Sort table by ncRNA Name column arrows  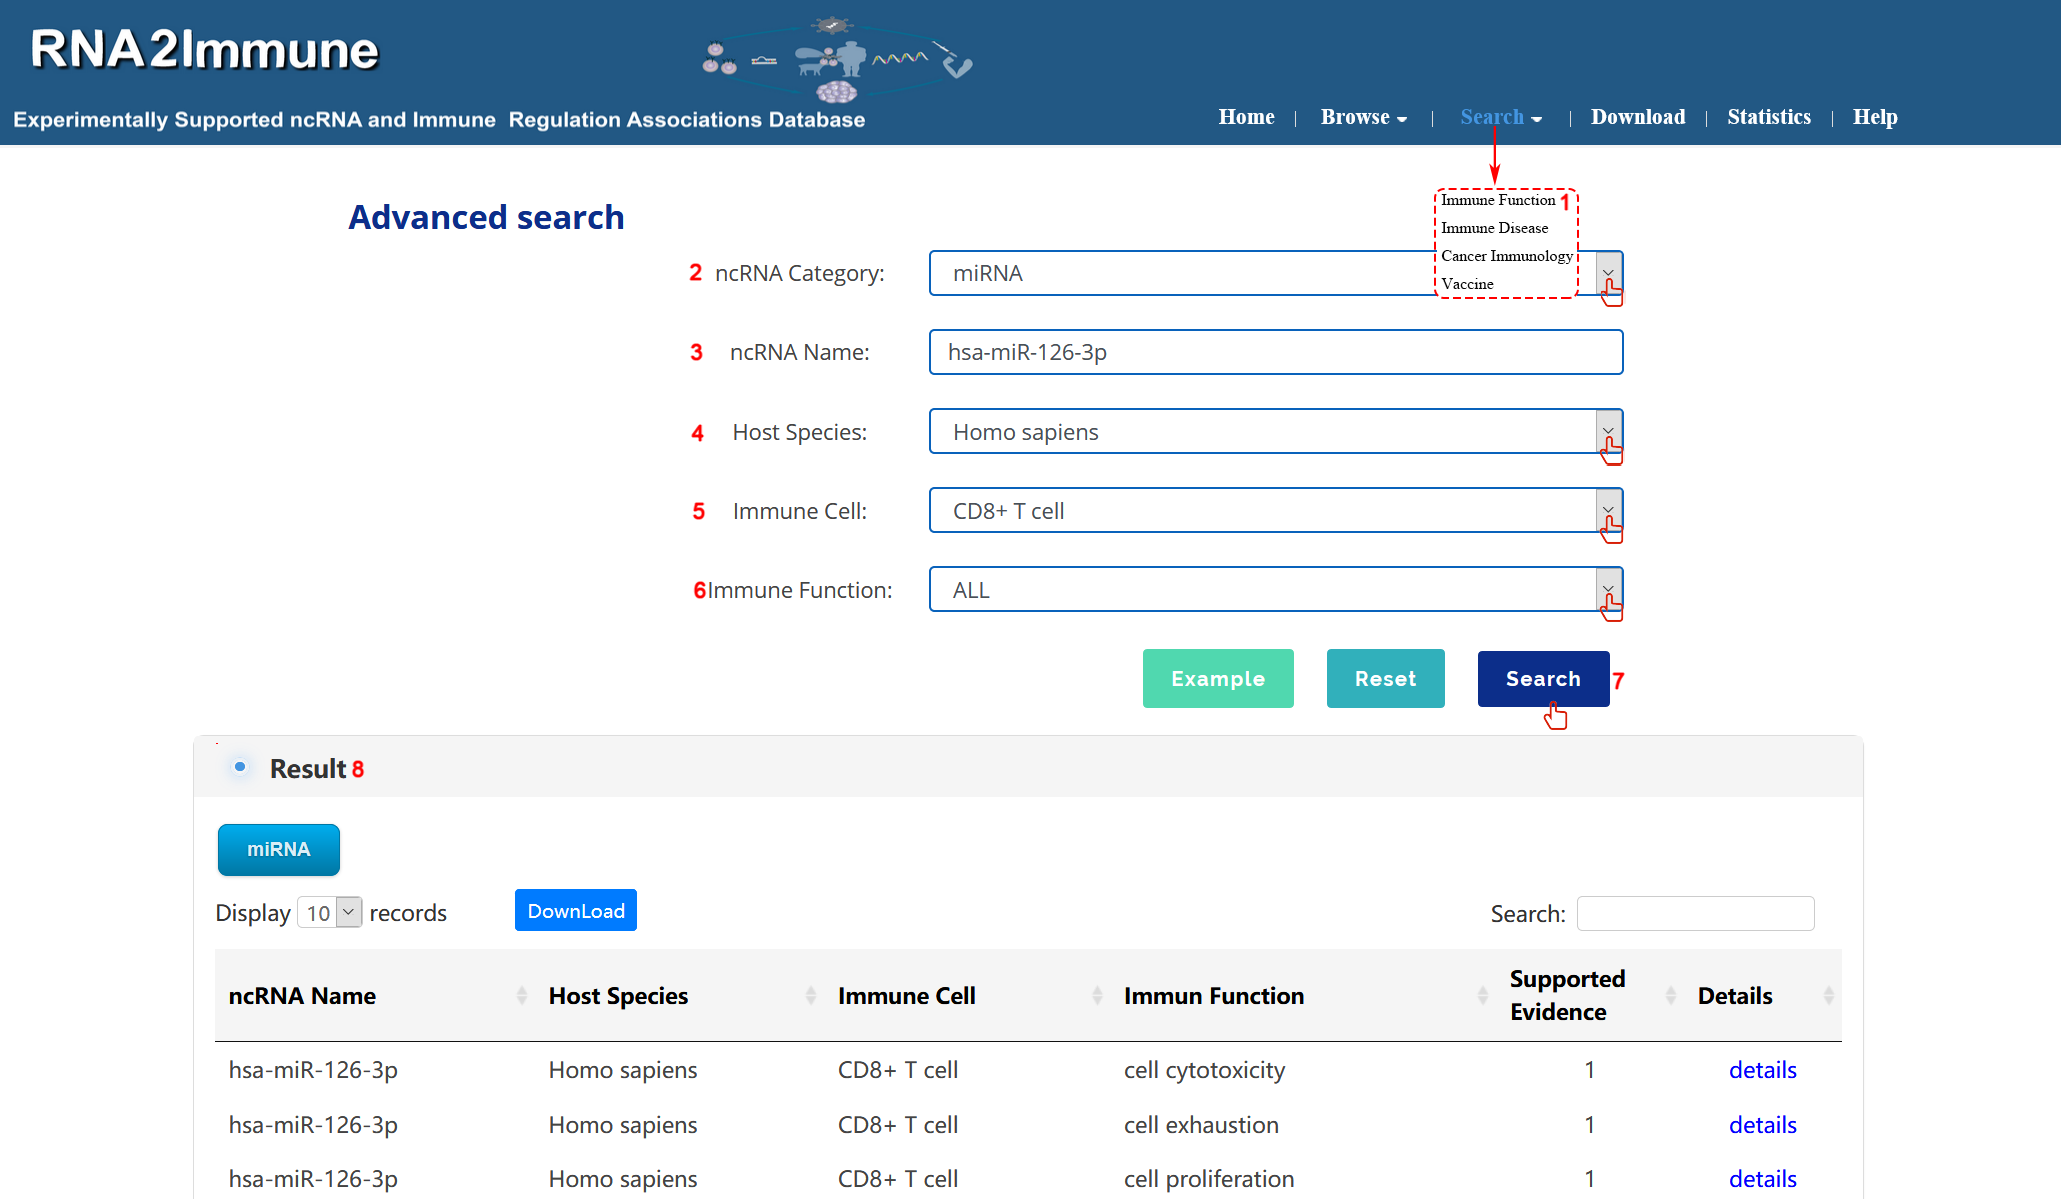(521, 995)
